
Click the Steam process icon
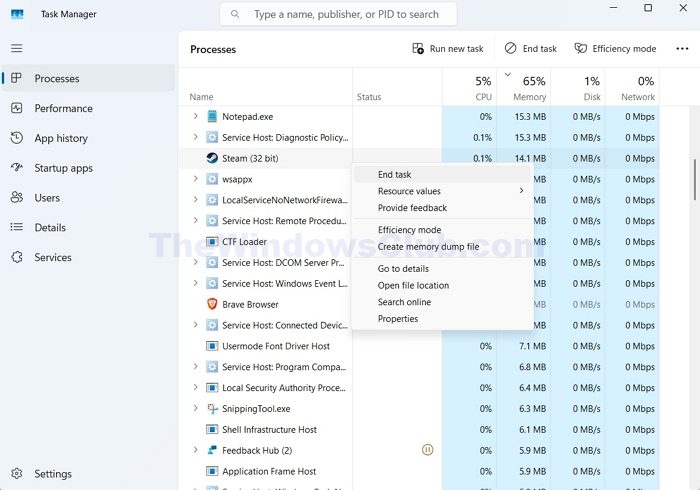(x=212, y=158)
